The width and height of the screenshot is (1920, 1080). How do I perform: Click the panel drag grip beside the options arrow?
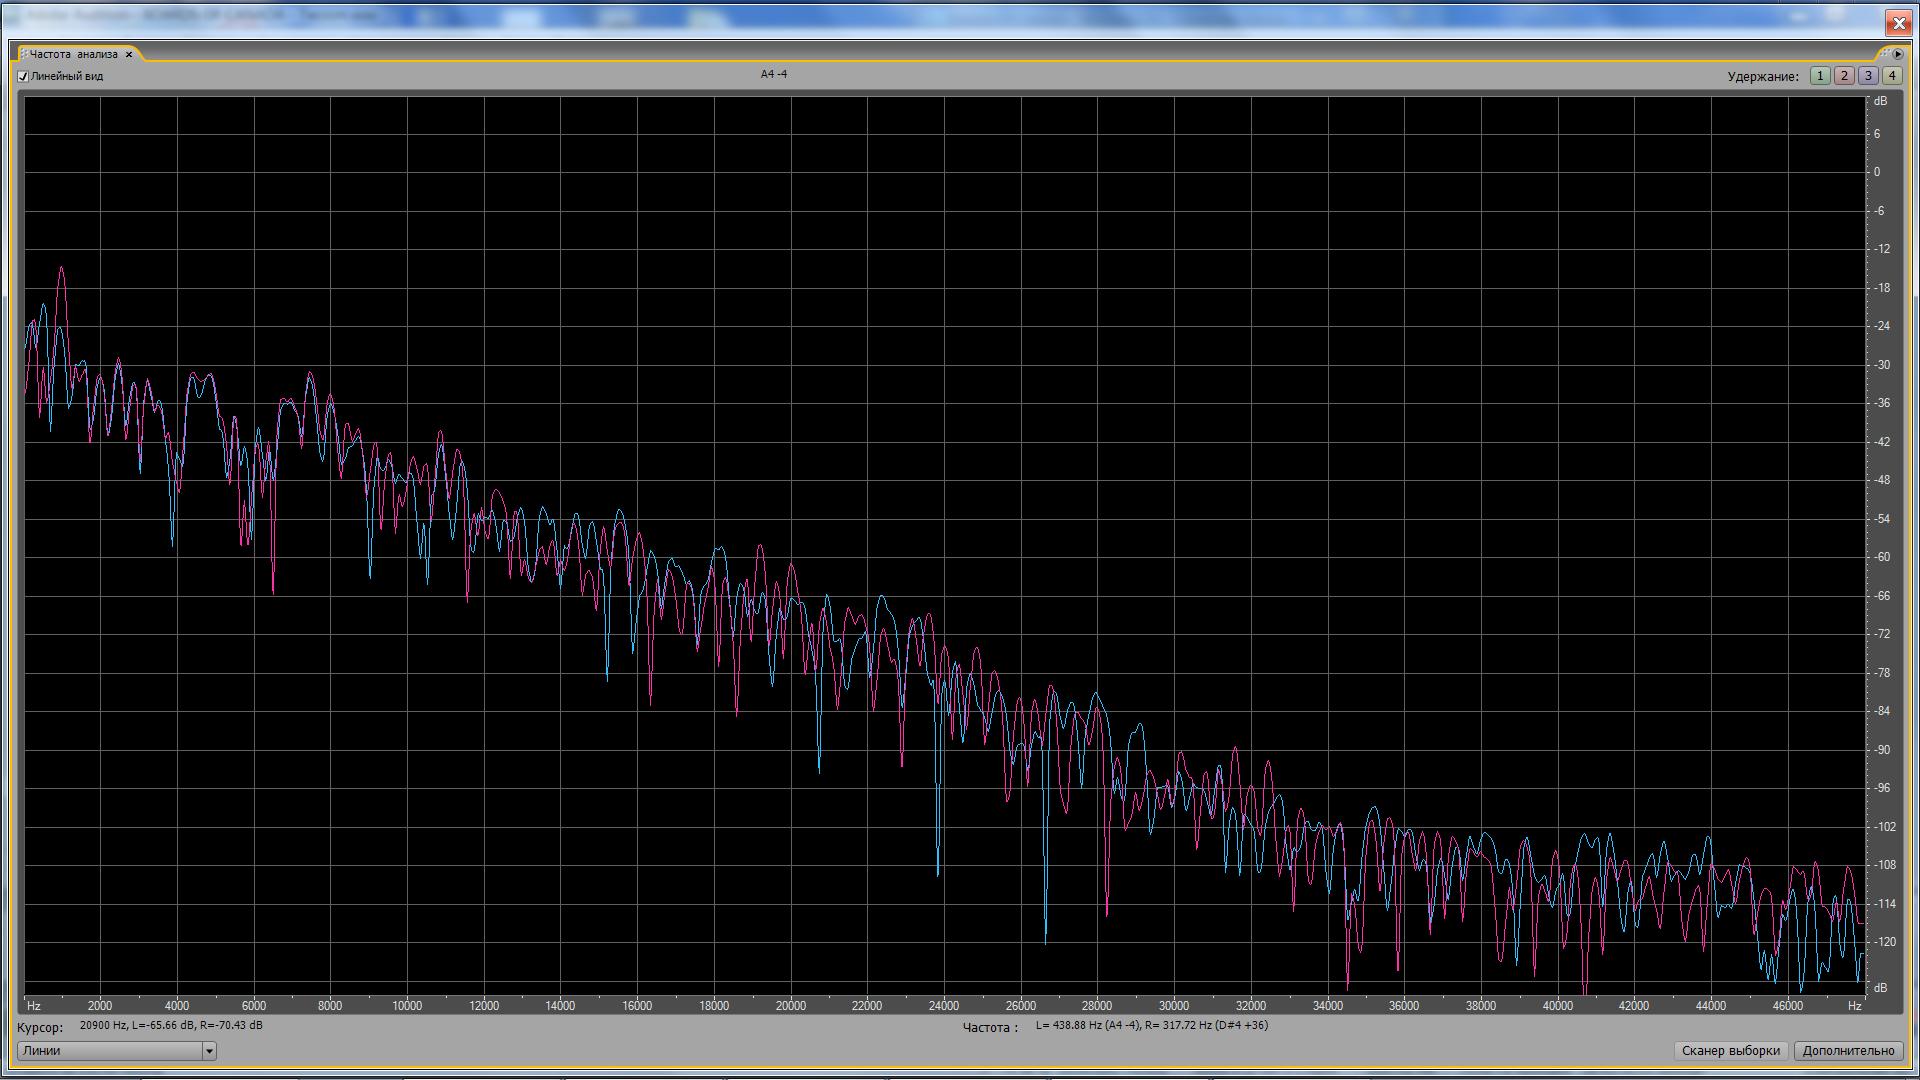tap(1884, 54)
